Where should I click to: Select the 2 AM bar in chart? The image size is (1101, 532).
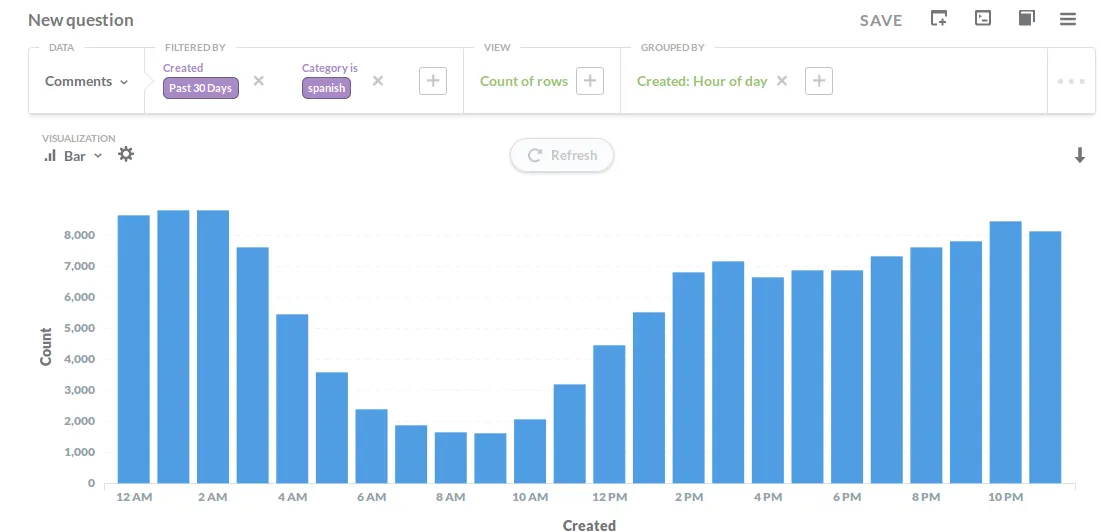(213, 347)
